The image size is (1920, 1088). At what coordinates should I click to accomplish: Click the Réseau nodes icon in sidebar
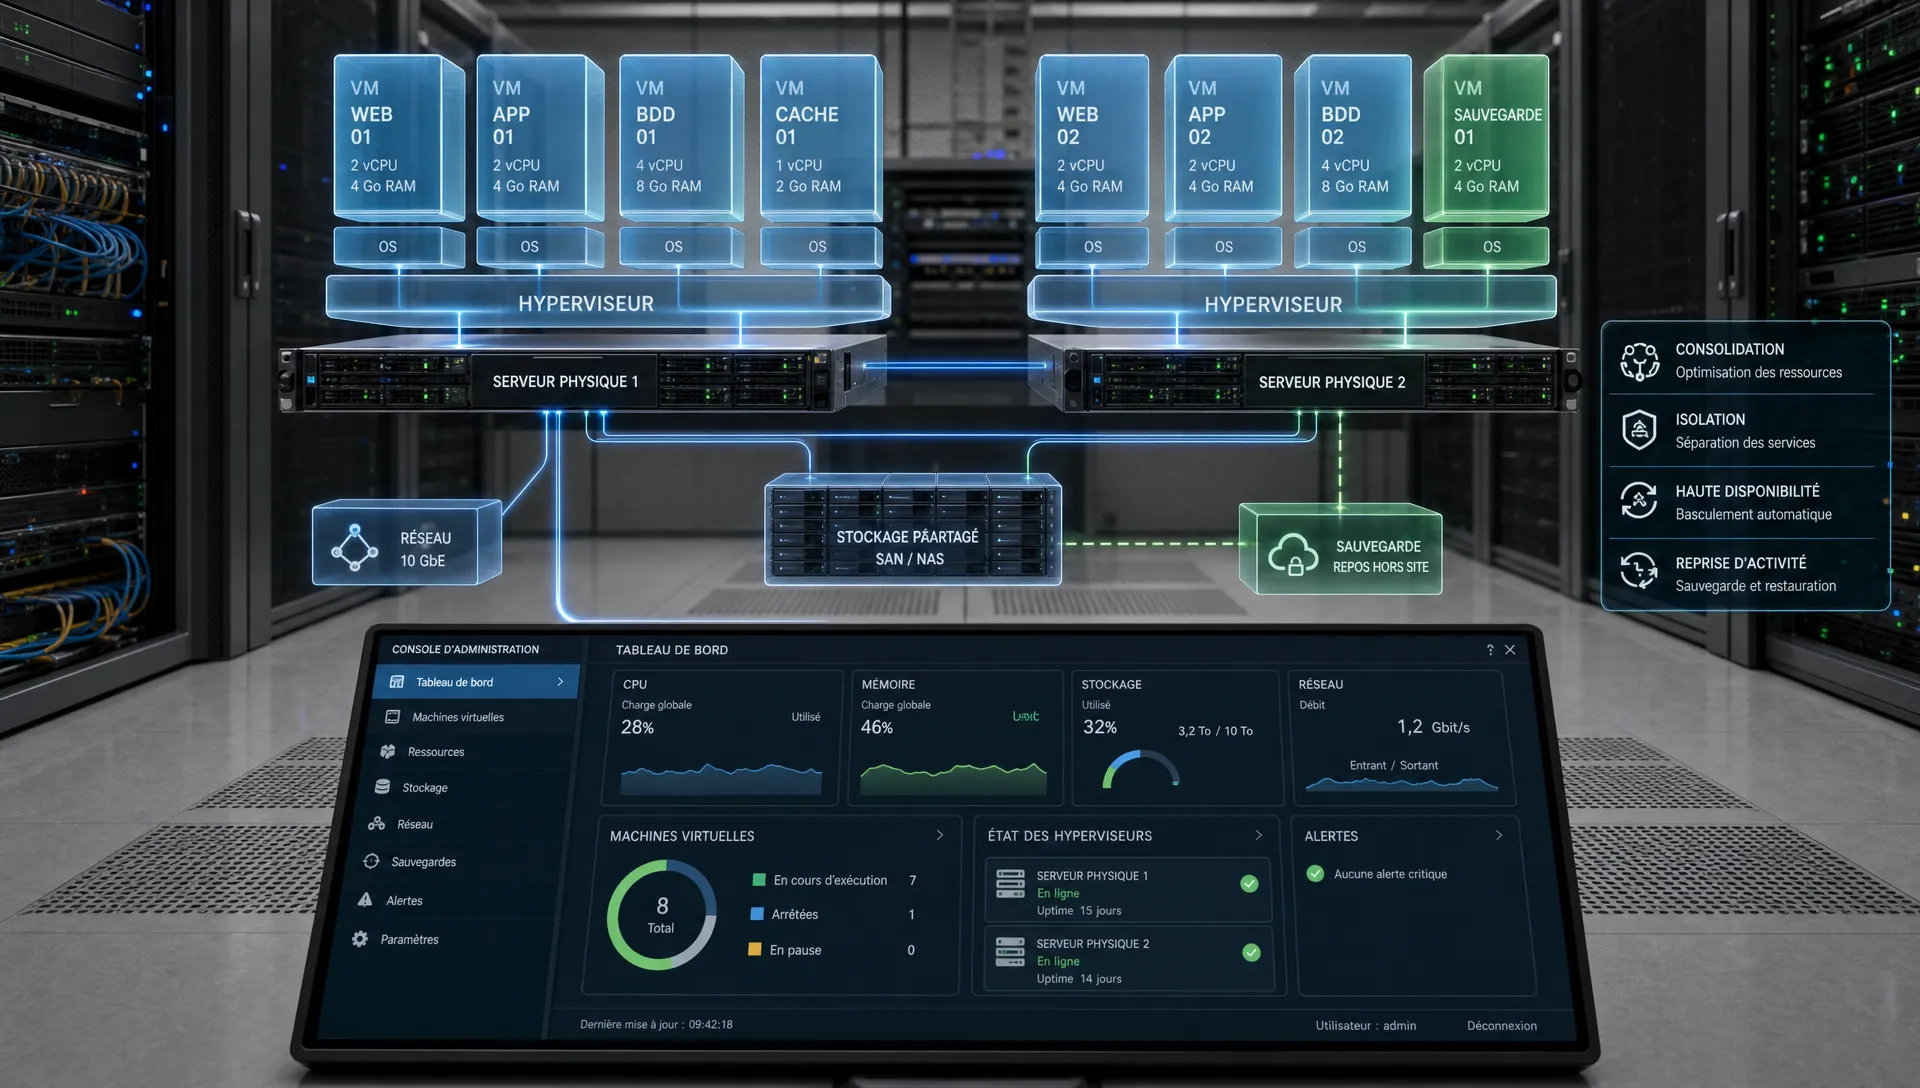pos(376,824)
